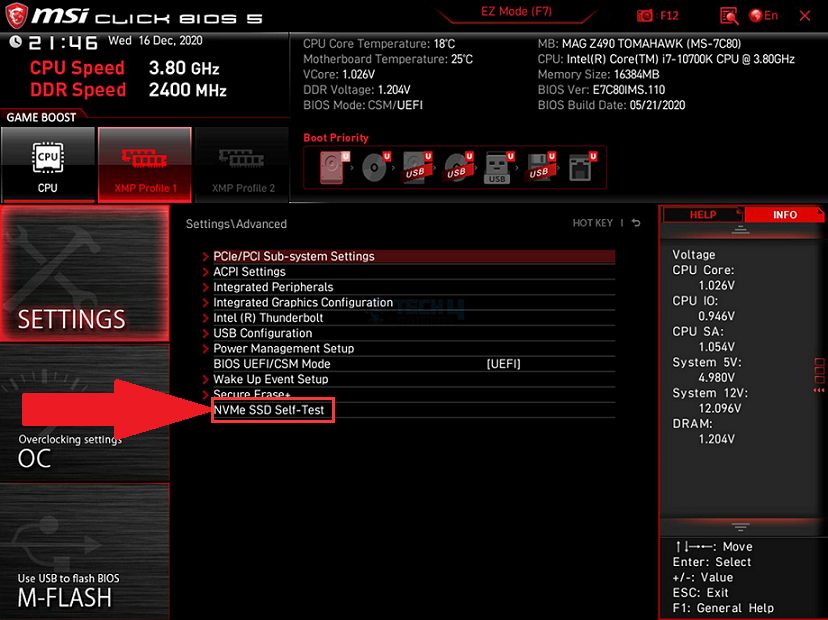Toggle the CPU Game Boost button
Viewport: 828px width, 620px height.
[47, 164]
